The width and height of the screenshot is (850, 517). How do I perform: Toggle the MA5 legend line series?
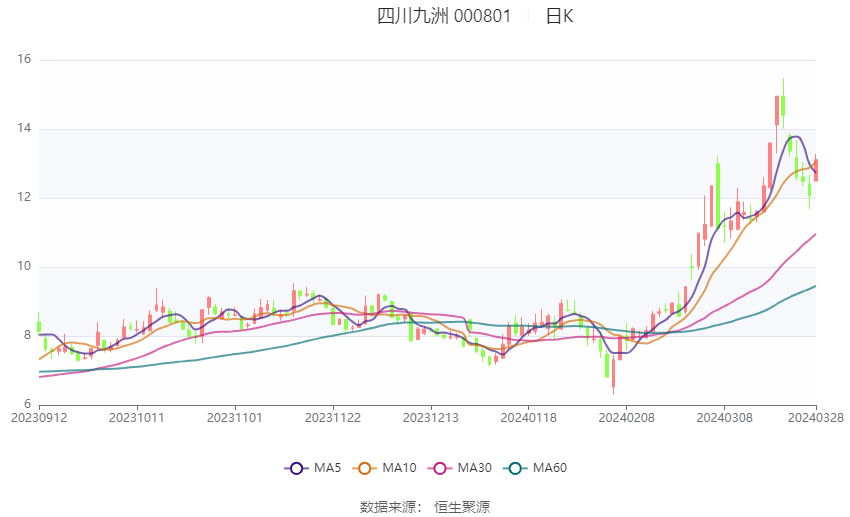click(x=313, y=468)
